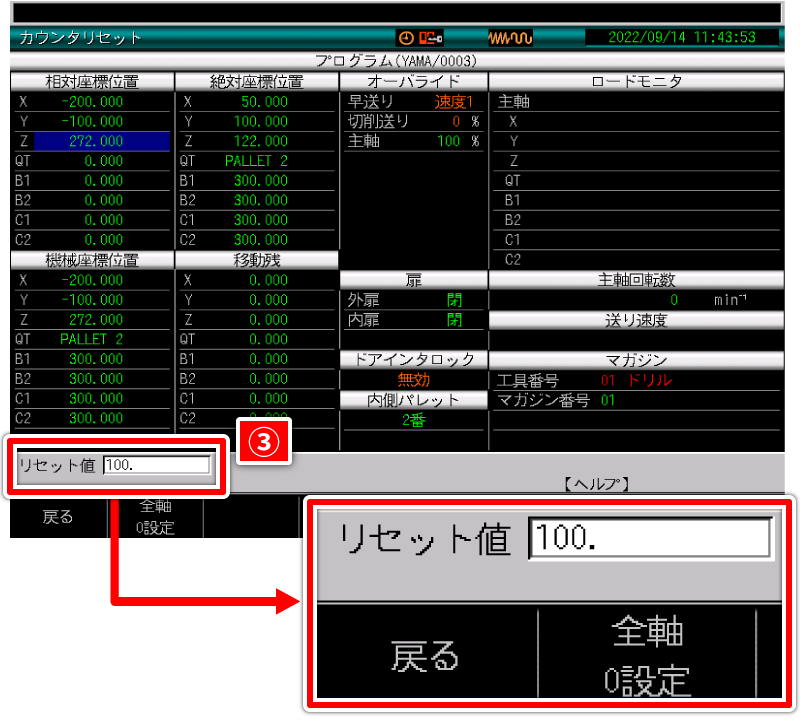Click the ドアインタロック 無効 status
The image size is (800, 720).
coord(414,380)
